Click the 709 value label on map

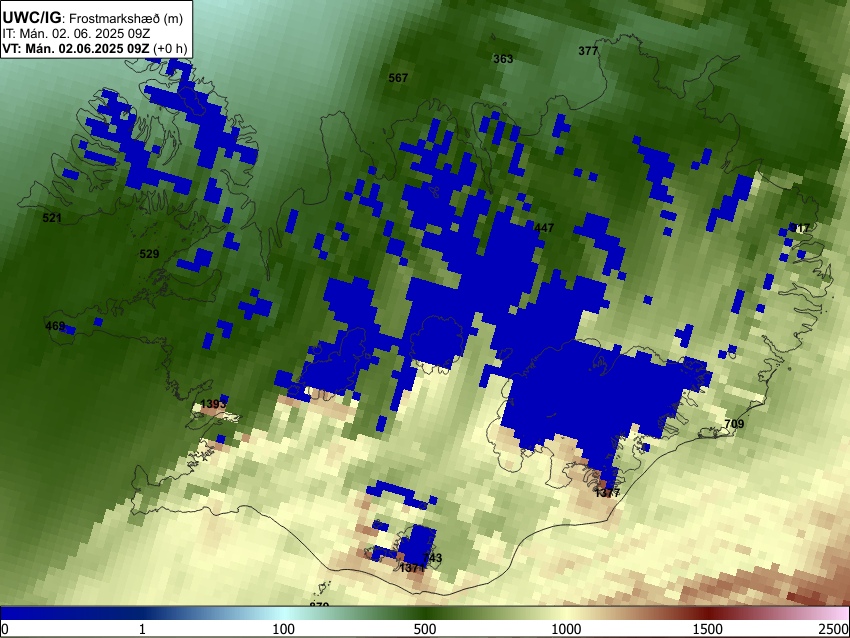tap(734, 424)
